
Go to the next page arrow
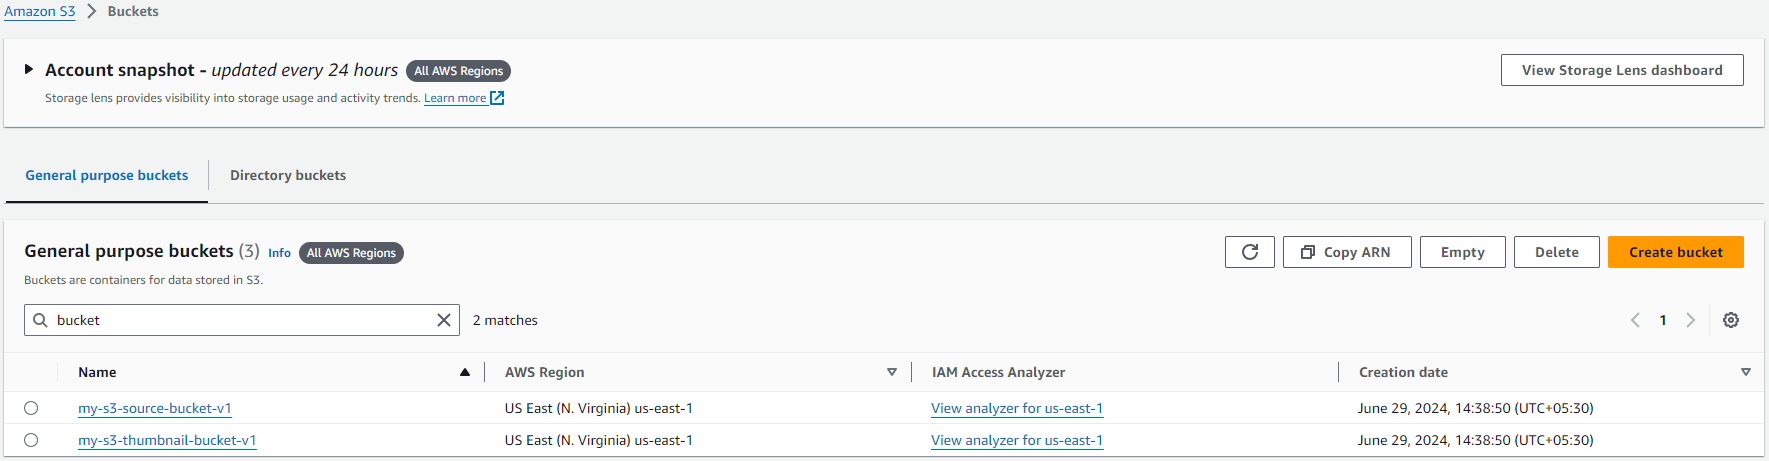pos(1691,320)
